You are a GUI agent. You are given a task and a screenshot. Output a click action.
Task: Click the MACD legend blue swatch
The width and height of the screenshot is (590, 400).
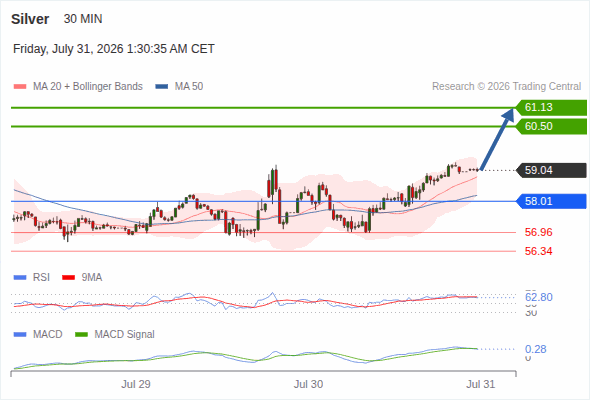pyautogui.click(x=20, y=335)
